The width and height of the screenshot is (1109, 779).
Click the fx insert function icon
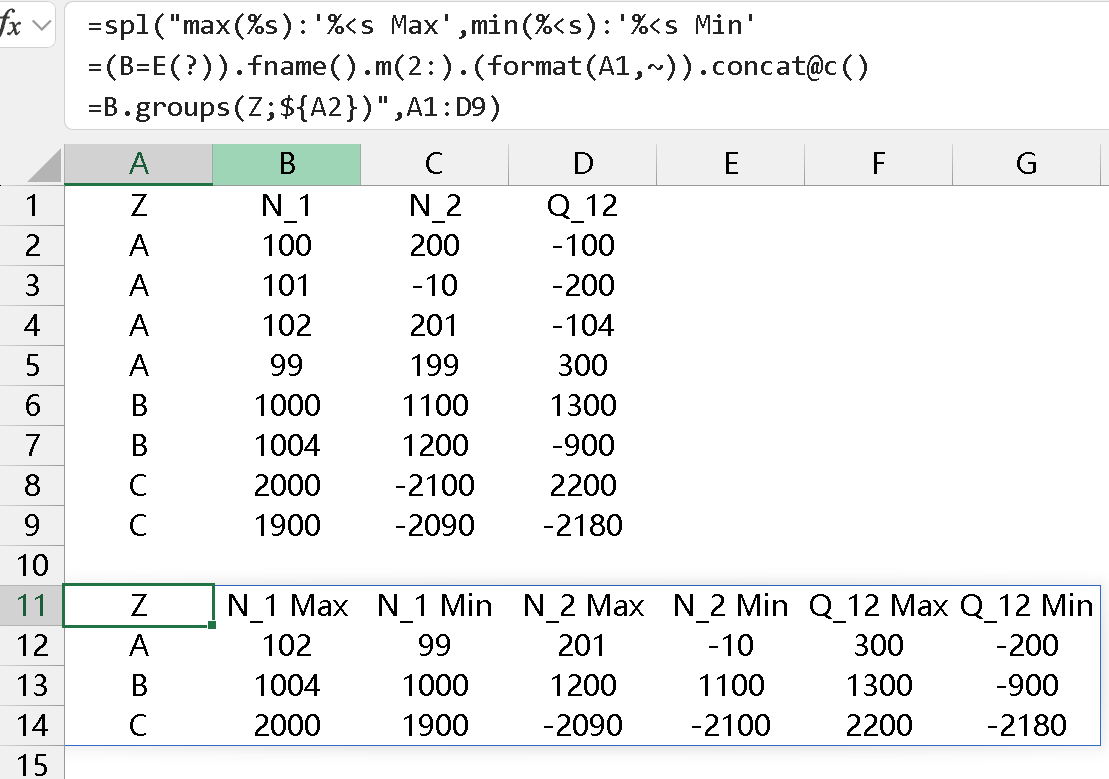tap(11, 27)
